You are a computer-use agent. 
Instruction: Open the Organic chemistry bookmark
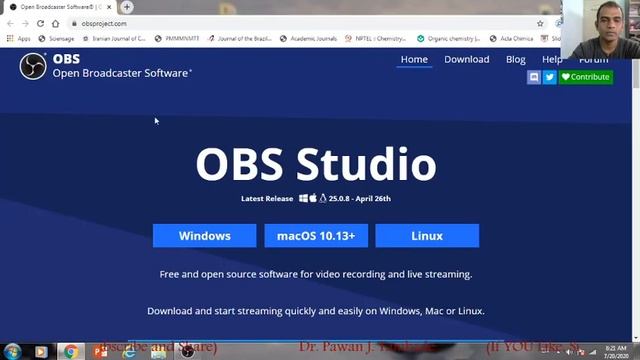click(449, 38)
